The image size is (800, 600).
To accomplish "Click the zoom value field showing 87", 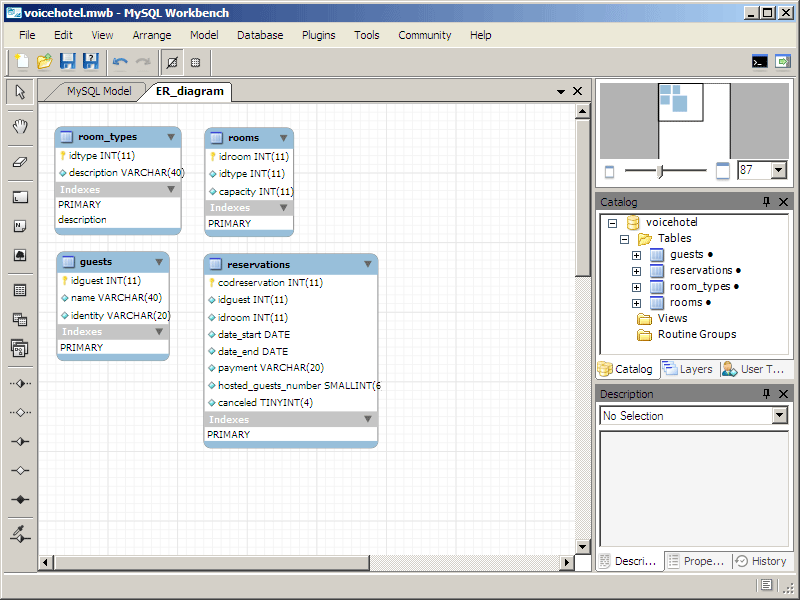I will pos(755,170).
